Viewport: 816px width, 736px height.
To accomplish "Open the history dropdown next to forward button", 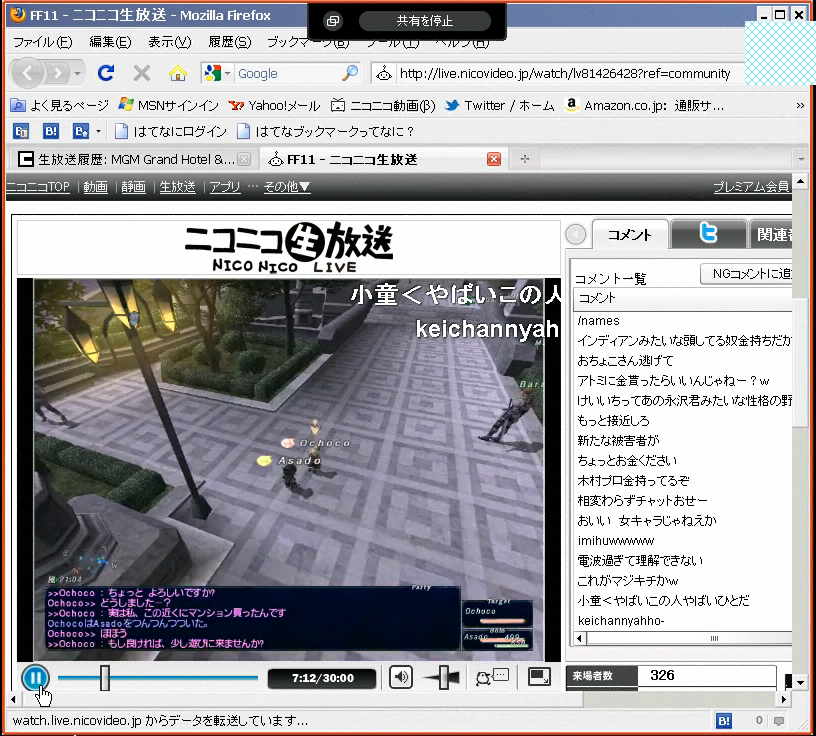I will 78,73.
